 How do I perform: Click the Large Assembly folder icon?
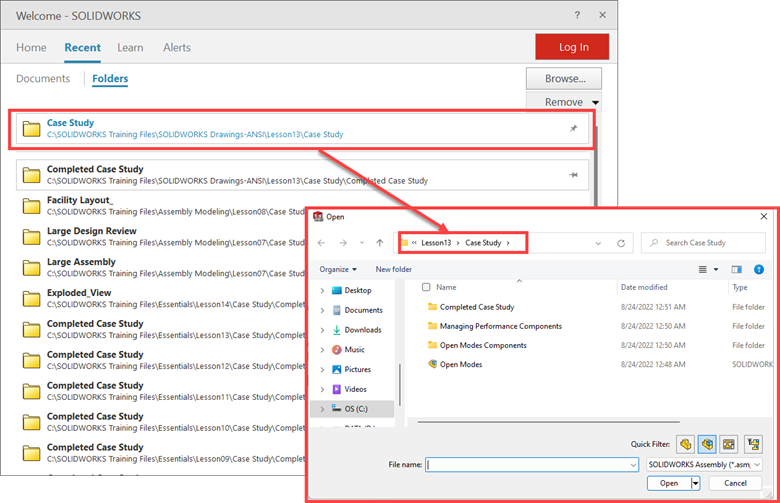click(x=31, y=267)
